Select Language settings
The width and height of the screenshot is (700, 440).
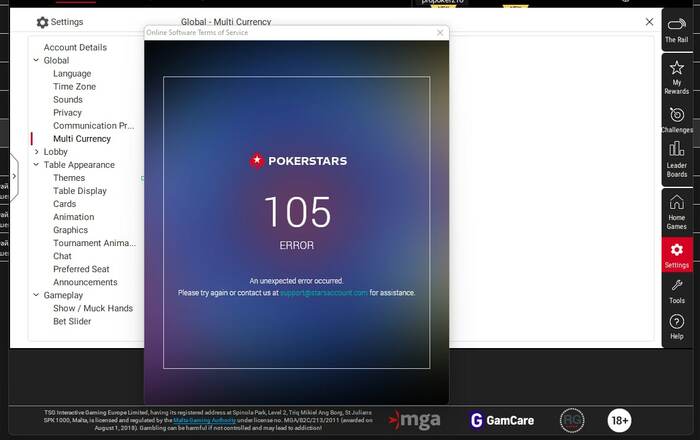[72, 74]
